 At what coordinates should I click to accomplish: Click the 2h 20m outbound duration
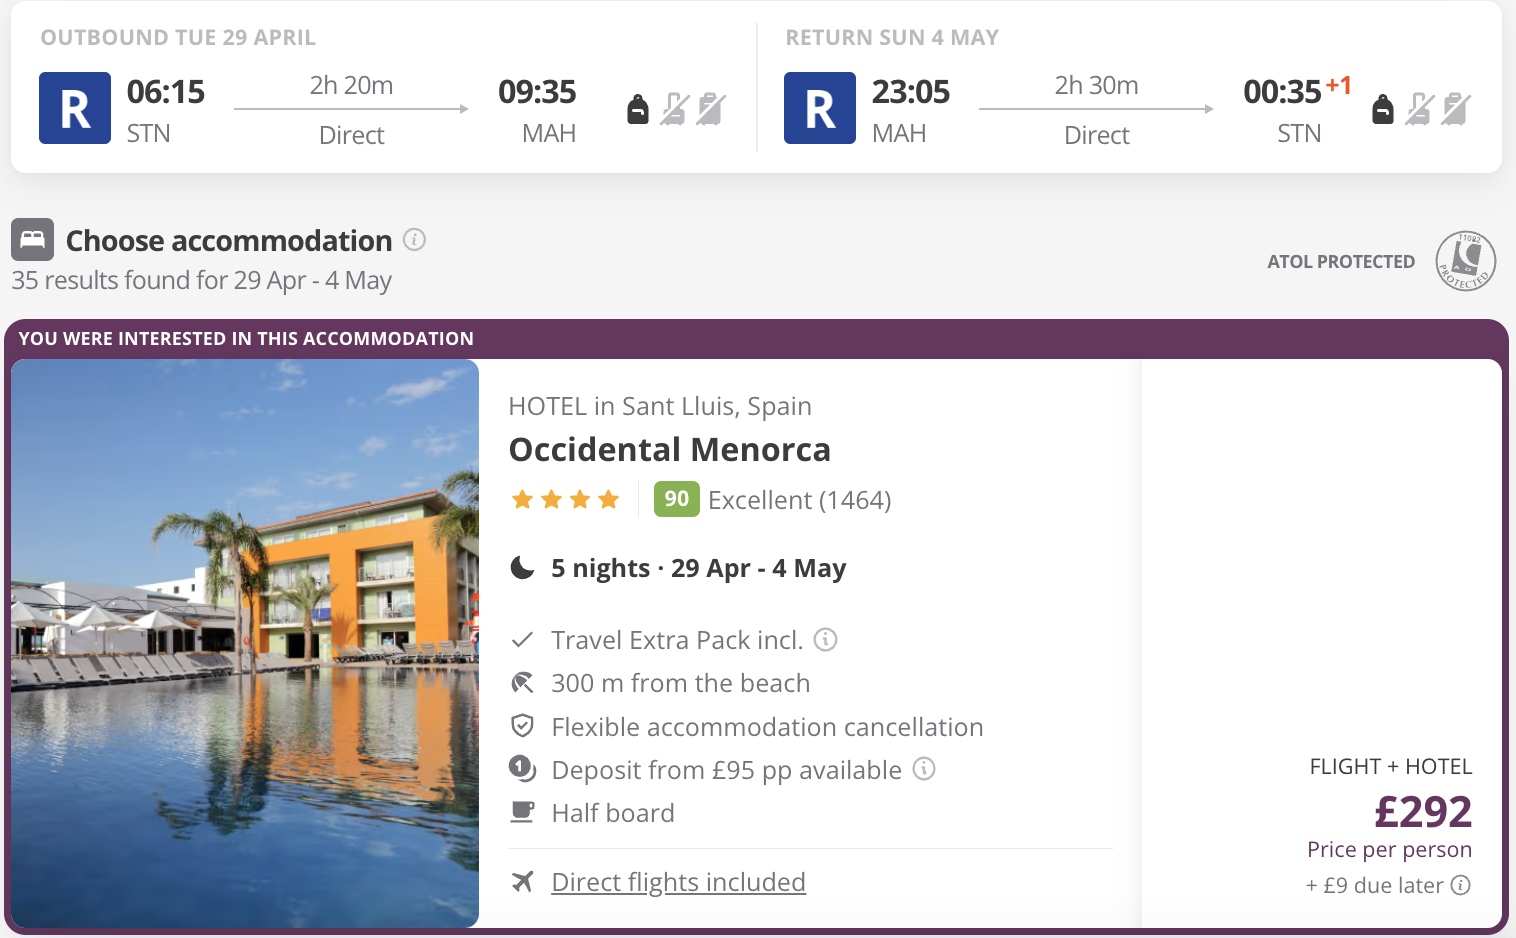tap(351, 85)
